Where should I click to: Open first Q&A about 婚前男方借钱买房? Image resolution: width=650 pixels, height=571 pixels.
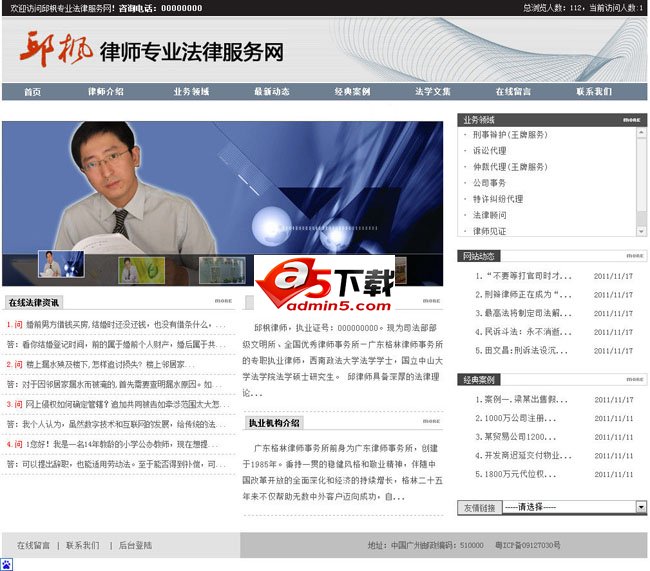[x=120, y=324]
